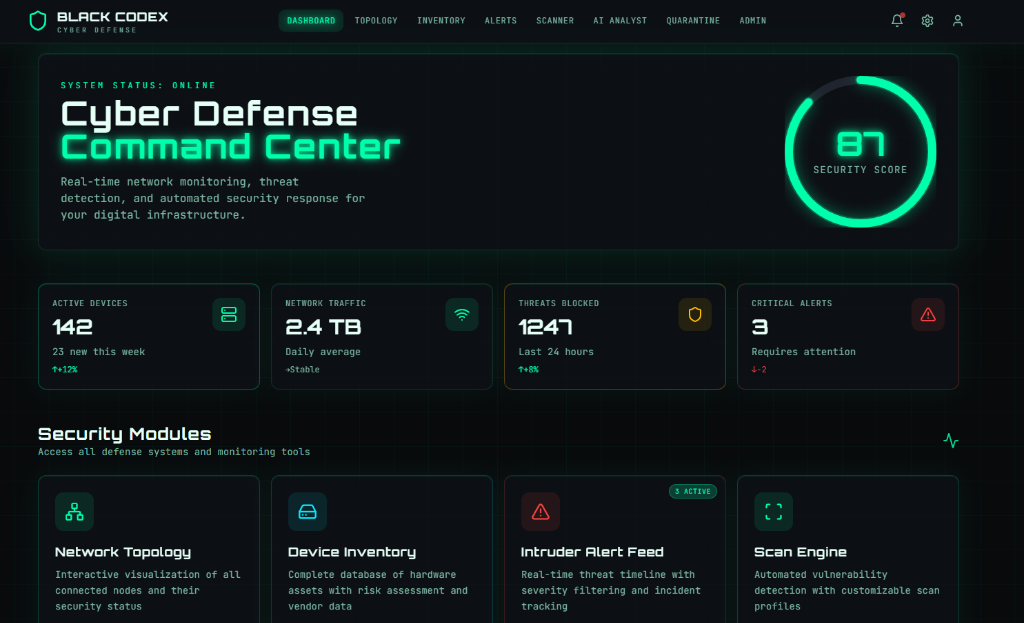
Task: Click the Black Codex brand name
Action: 112,17
